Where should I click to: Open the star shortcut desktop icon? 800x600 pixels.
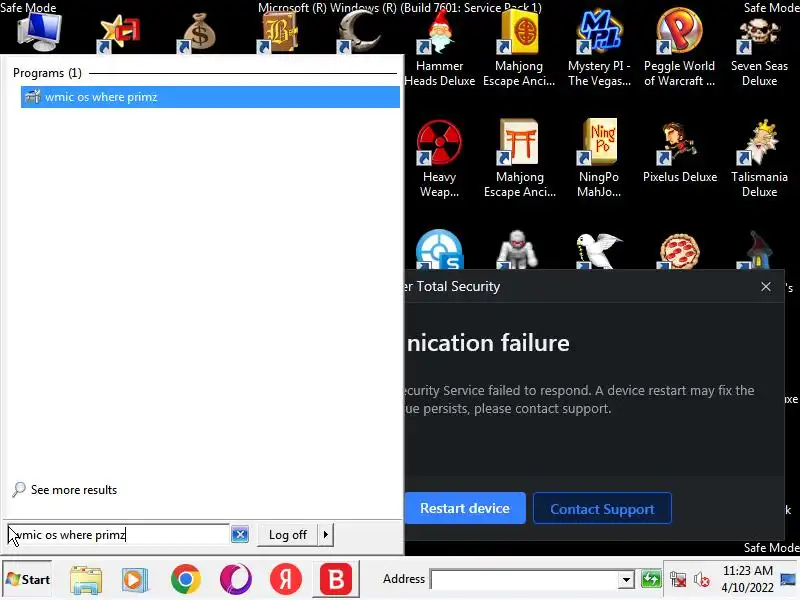click(x=119, y=32)
